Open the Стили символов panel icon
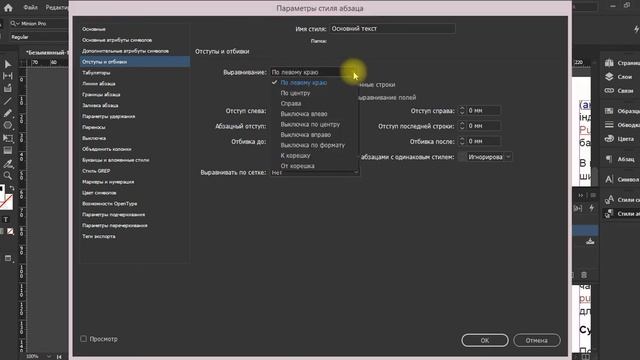This screenshot has width=640, height=360. click(x=609, y=199)
